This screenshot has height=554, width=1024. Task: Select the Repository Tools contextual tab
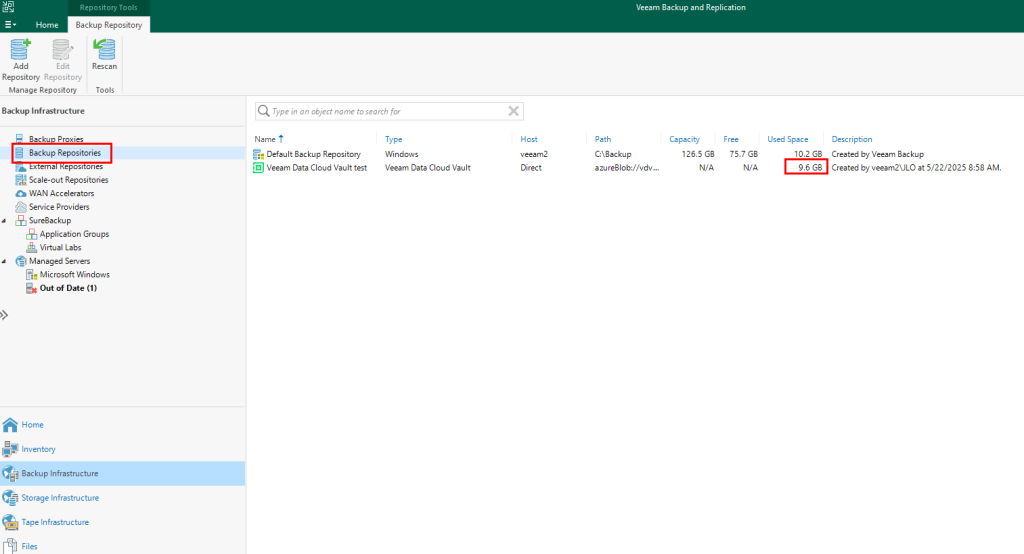point(108,8)
